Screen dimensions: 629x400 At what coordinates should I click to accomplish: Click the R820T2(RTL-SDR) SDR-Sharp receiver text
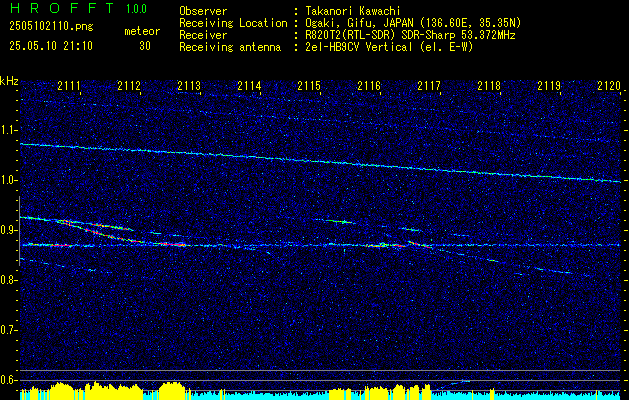pyautogui.click(x=410, y=35)
